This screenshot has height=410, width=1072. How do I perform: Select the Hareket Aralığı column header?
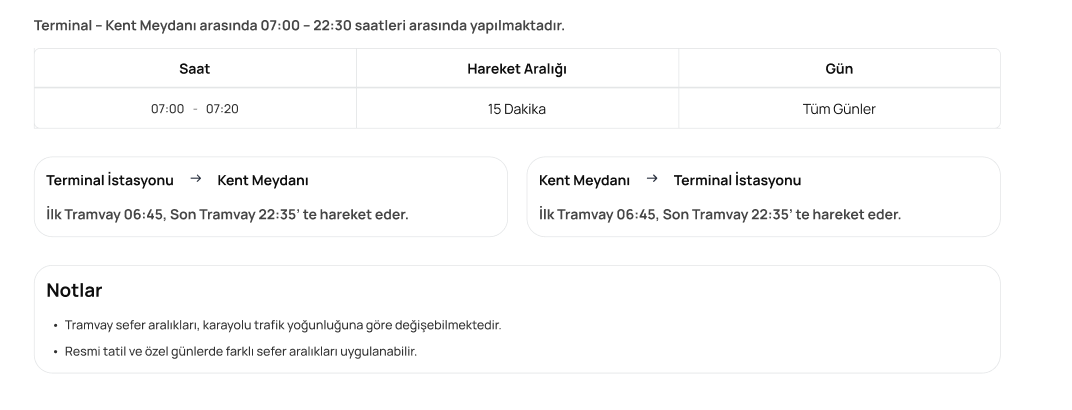point(517,69)
